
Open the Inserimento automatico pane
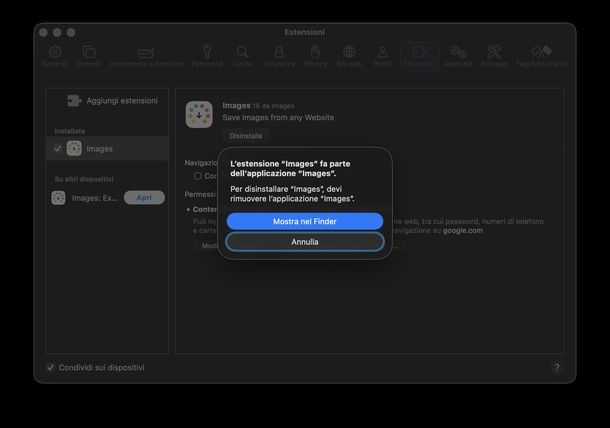click(x=147, y=56)
